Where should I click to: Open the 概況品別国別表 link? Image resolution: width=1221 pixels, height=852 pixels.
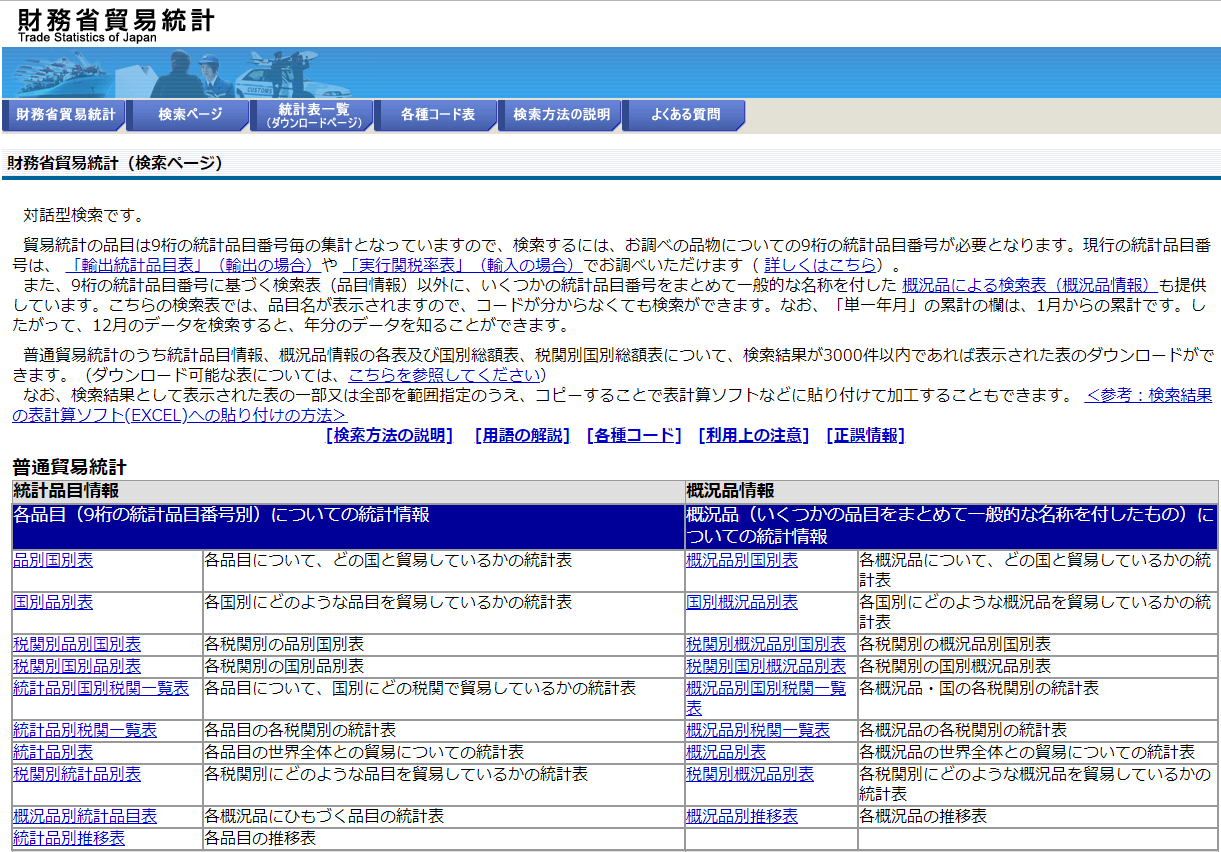pos(742,560)
